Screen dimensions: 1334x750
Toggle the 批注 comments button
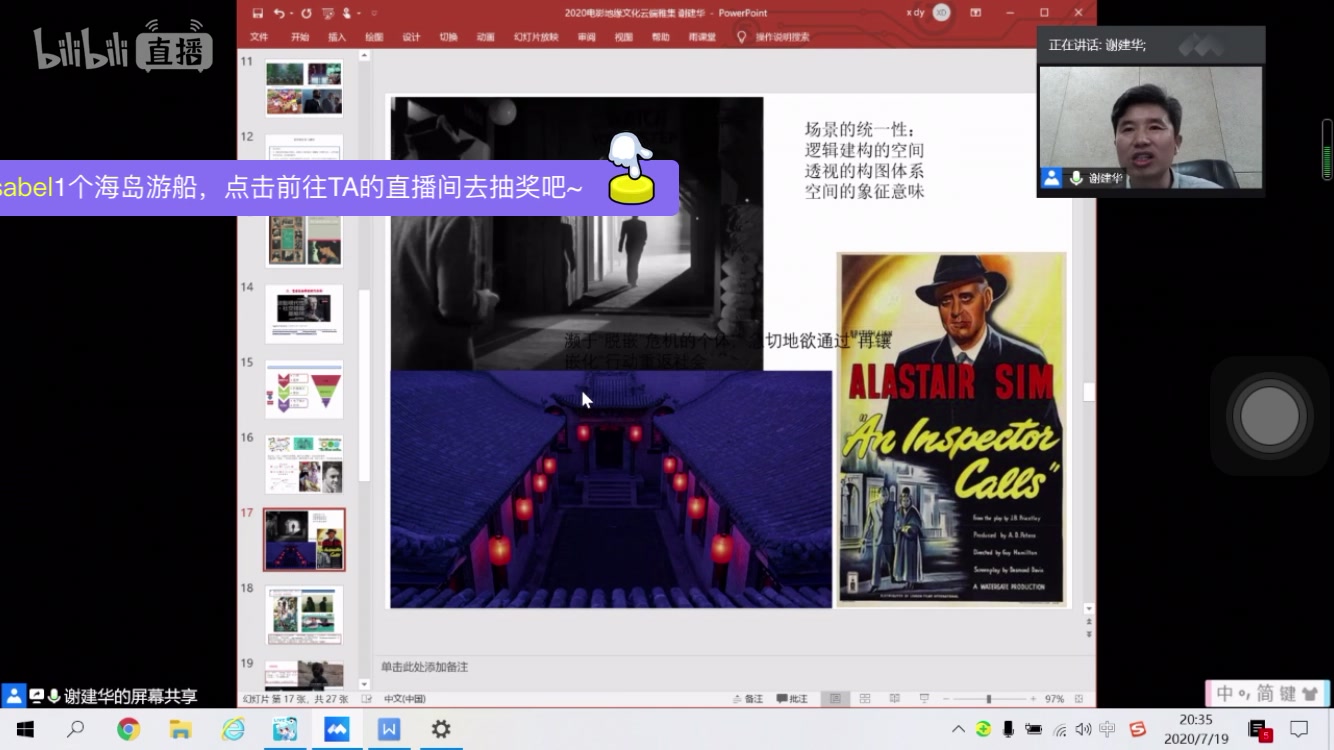click(x=792, y=699)
